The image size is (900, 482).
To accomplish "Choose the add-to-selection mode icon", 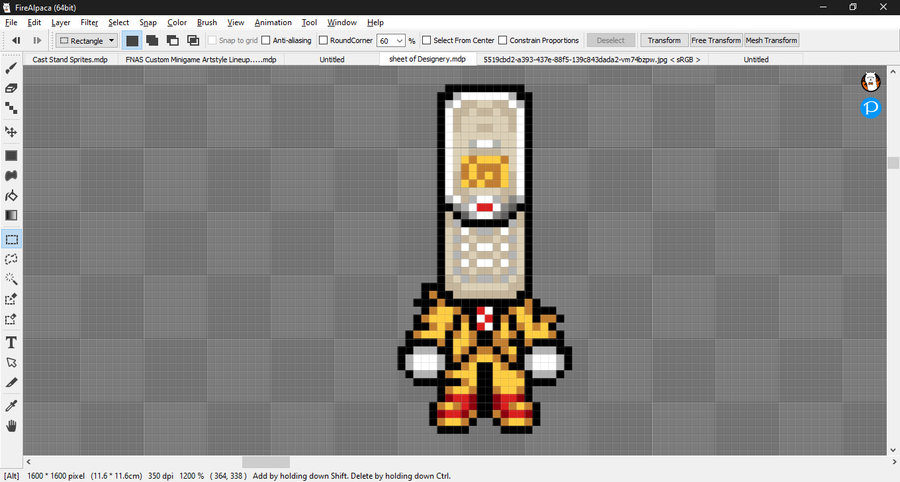I will pos(152,40).
